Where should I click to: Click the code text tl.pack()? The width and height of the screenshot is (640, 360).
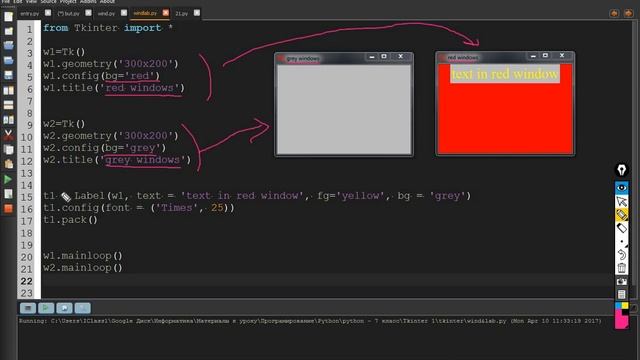point(70,220)
